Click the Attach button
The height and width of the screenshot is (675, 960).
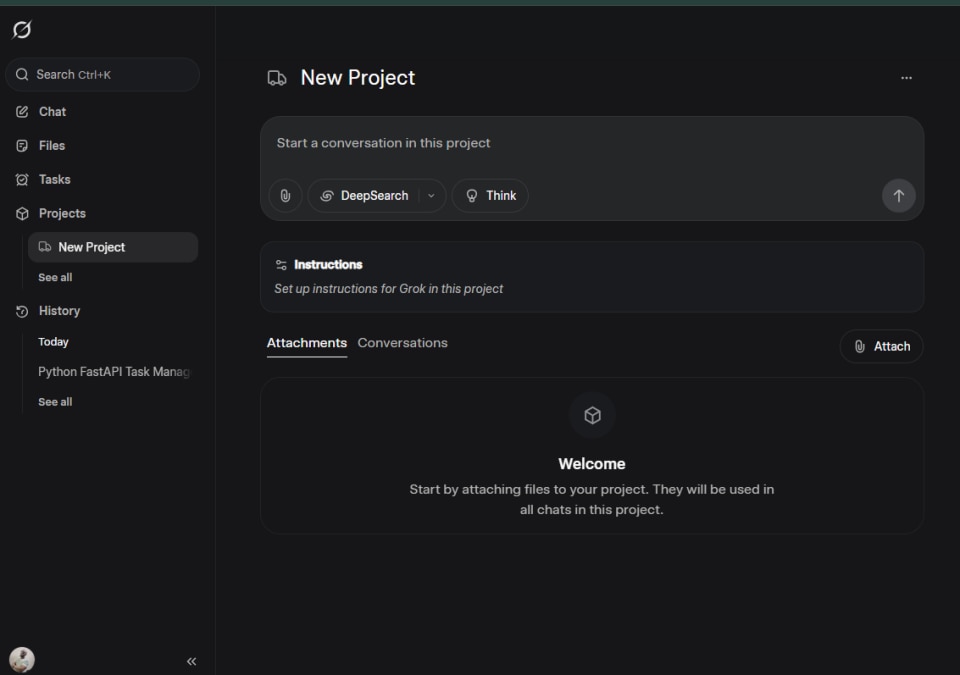tap(881, 346)
